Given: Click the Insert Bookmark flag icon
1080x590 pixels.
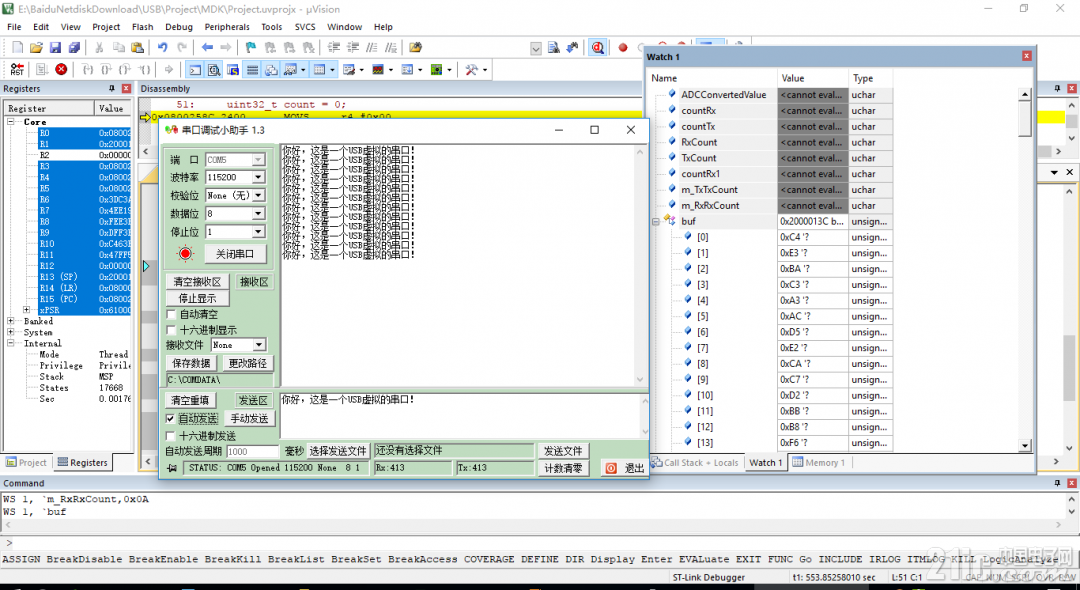Looking at the screenshot, I should 251,48.
